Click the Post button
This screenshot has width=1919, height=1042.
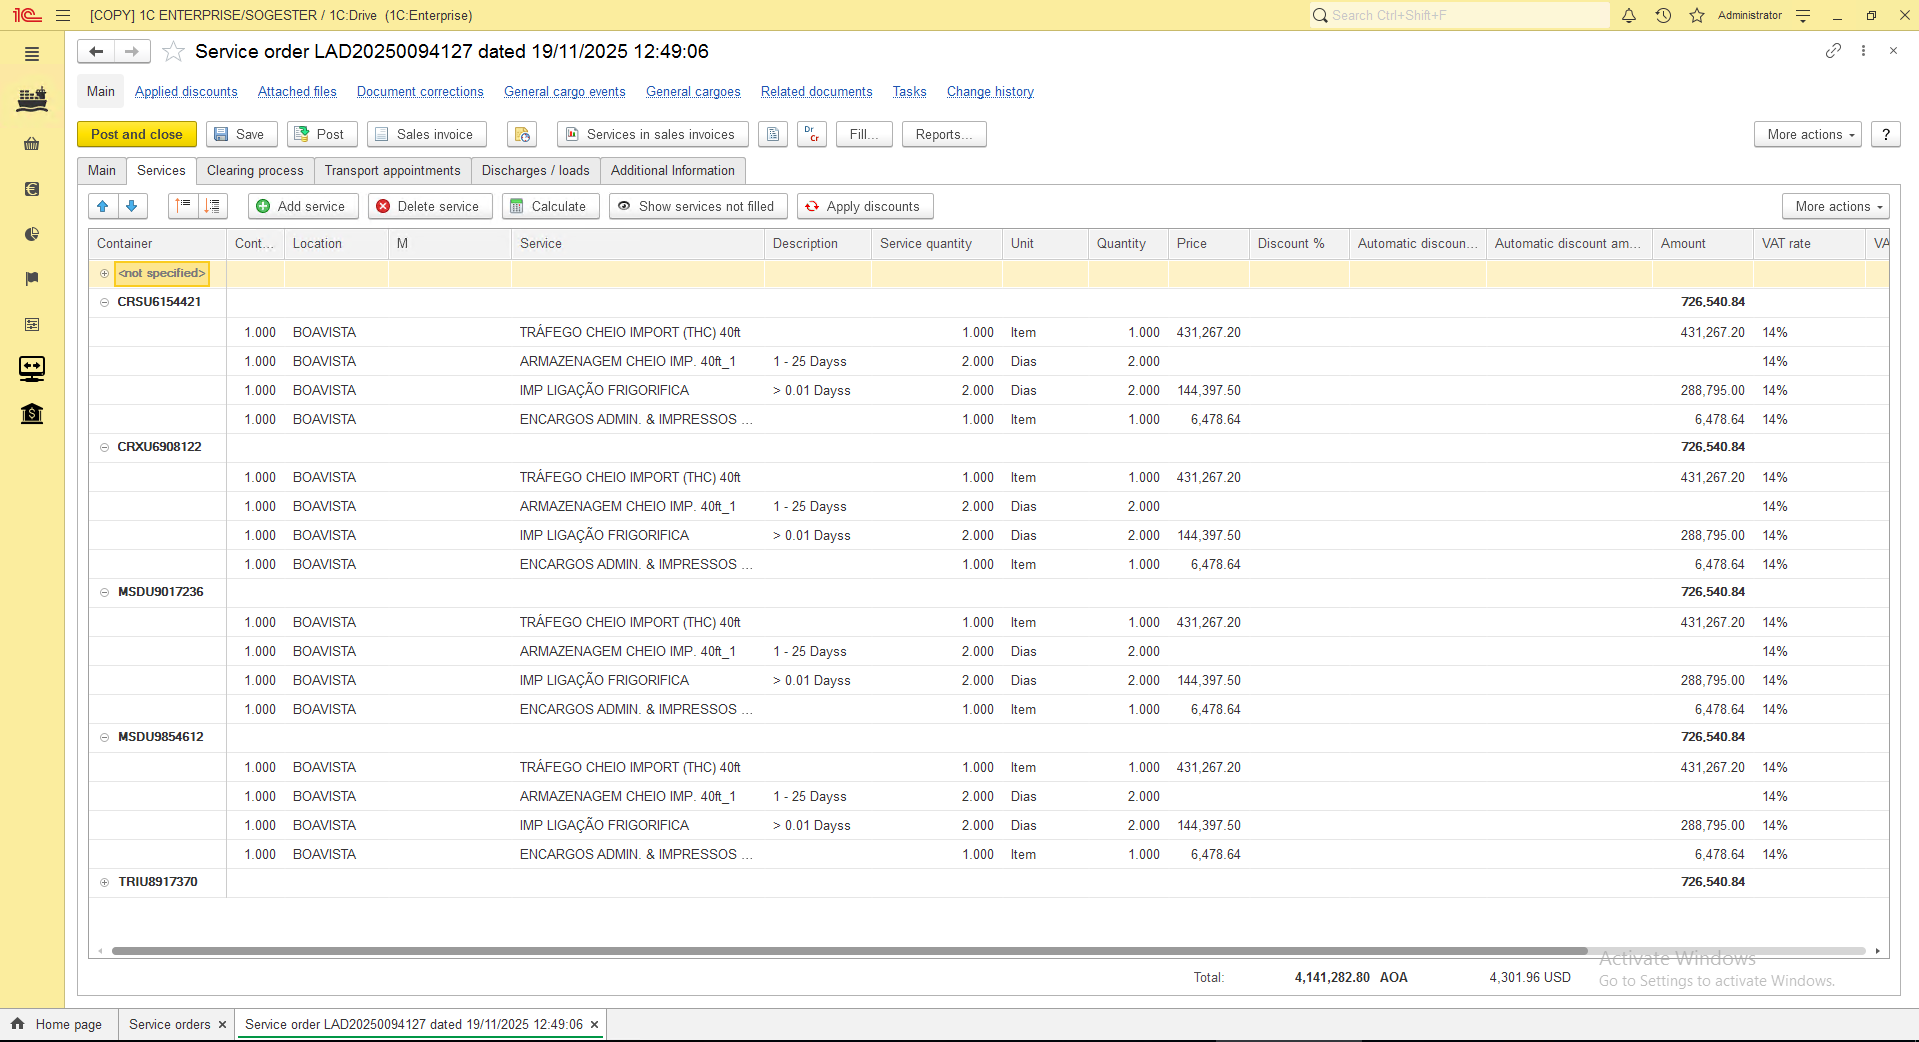pos(322,134)
